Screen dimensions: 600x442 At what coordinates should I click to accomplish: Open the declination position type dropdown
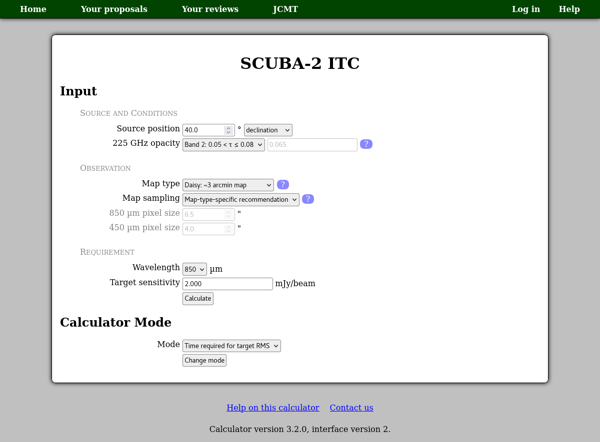coord(268,130)
